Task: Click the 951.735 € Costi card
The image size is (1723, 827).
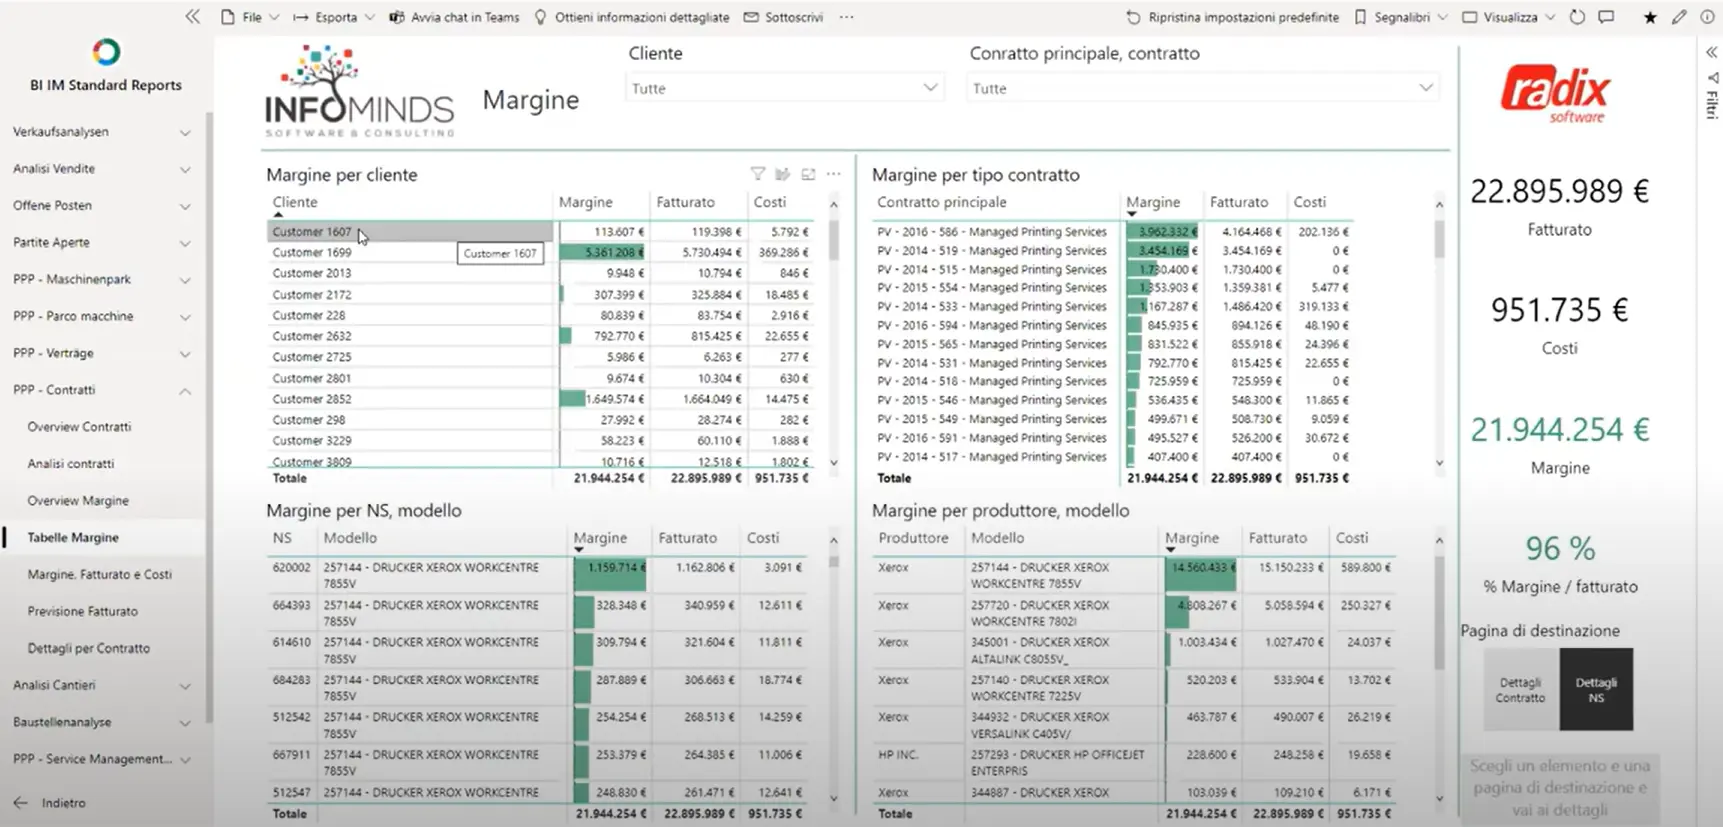Action: 1560,326
